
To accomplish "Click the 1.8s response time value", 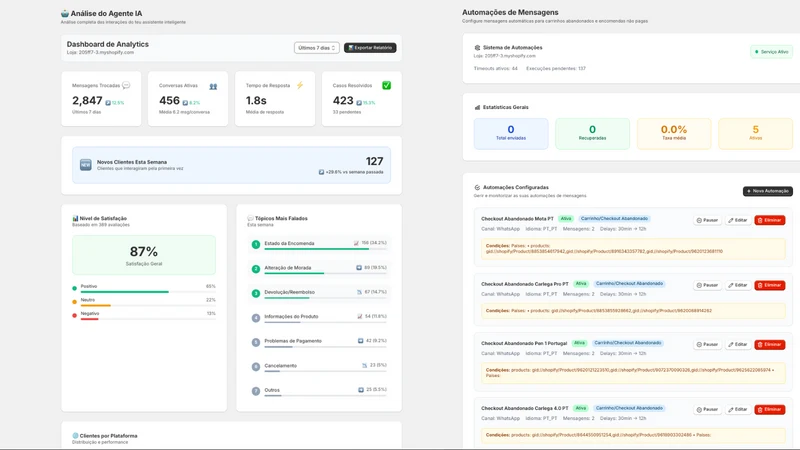I will (x=256, y=101).
